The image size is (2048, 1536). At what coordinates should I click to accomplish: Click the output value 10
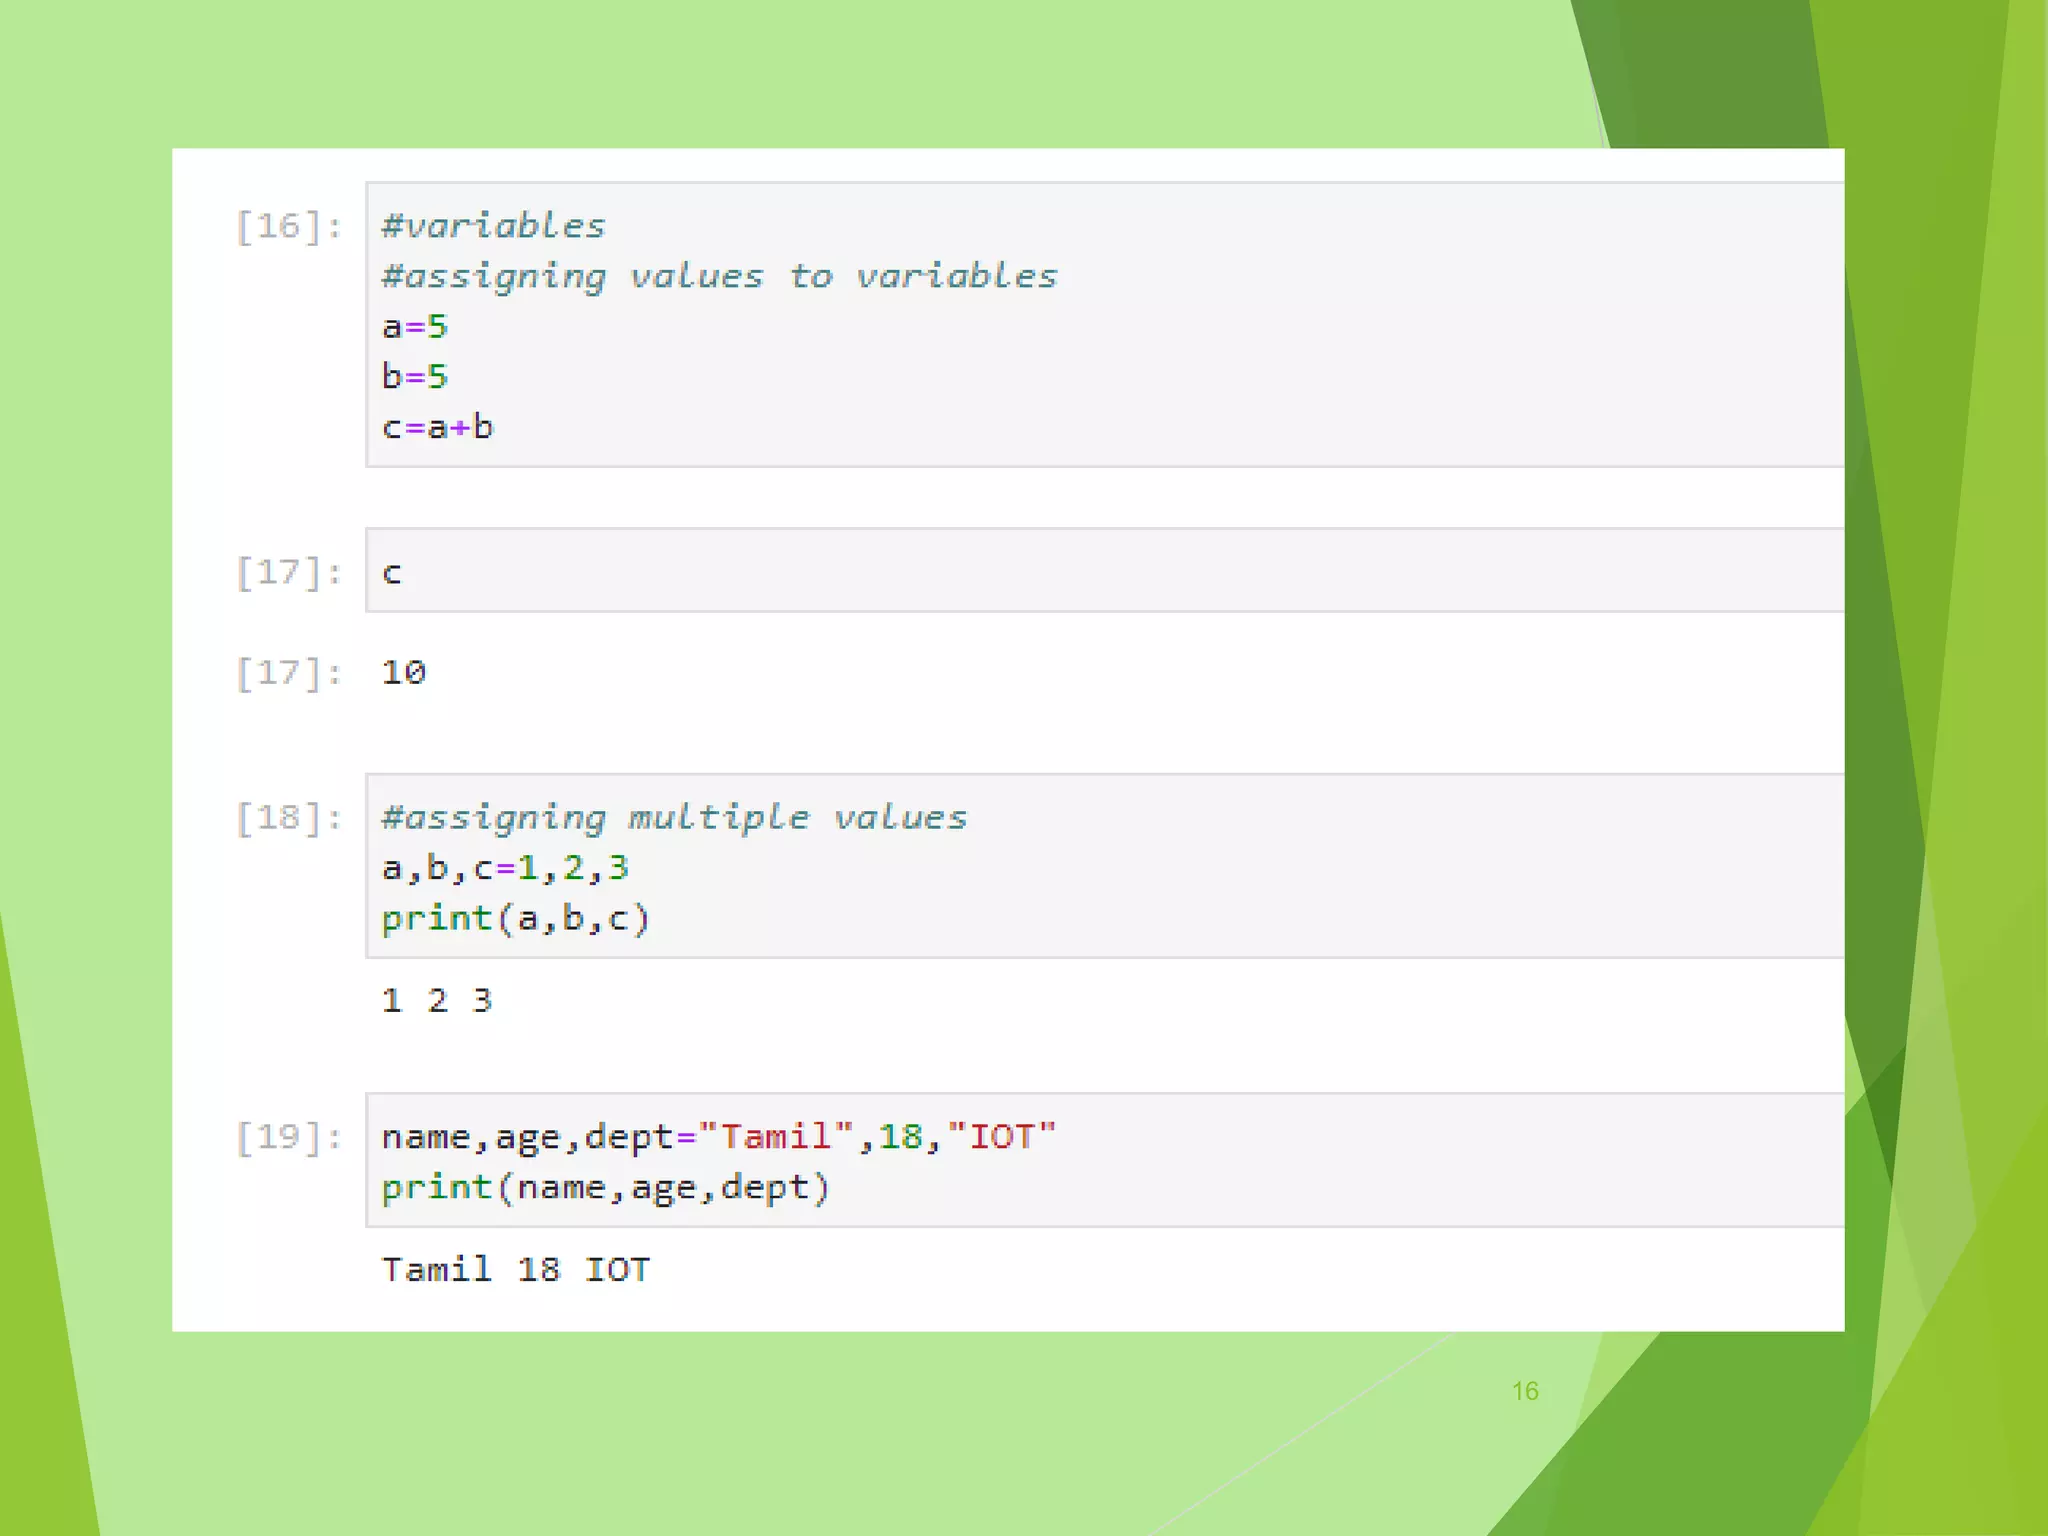[404, 672]
